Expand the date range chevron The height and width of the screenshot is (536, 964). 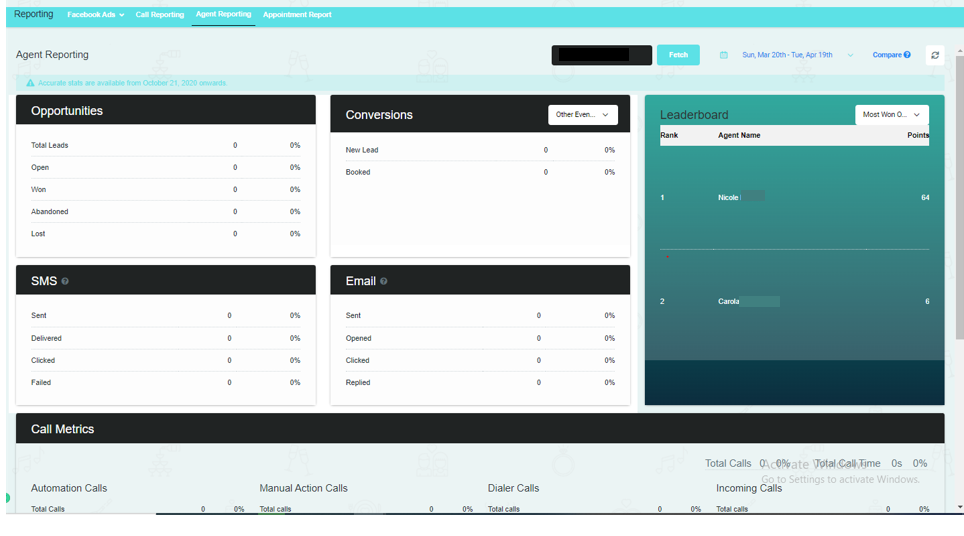tap(850, 55)
